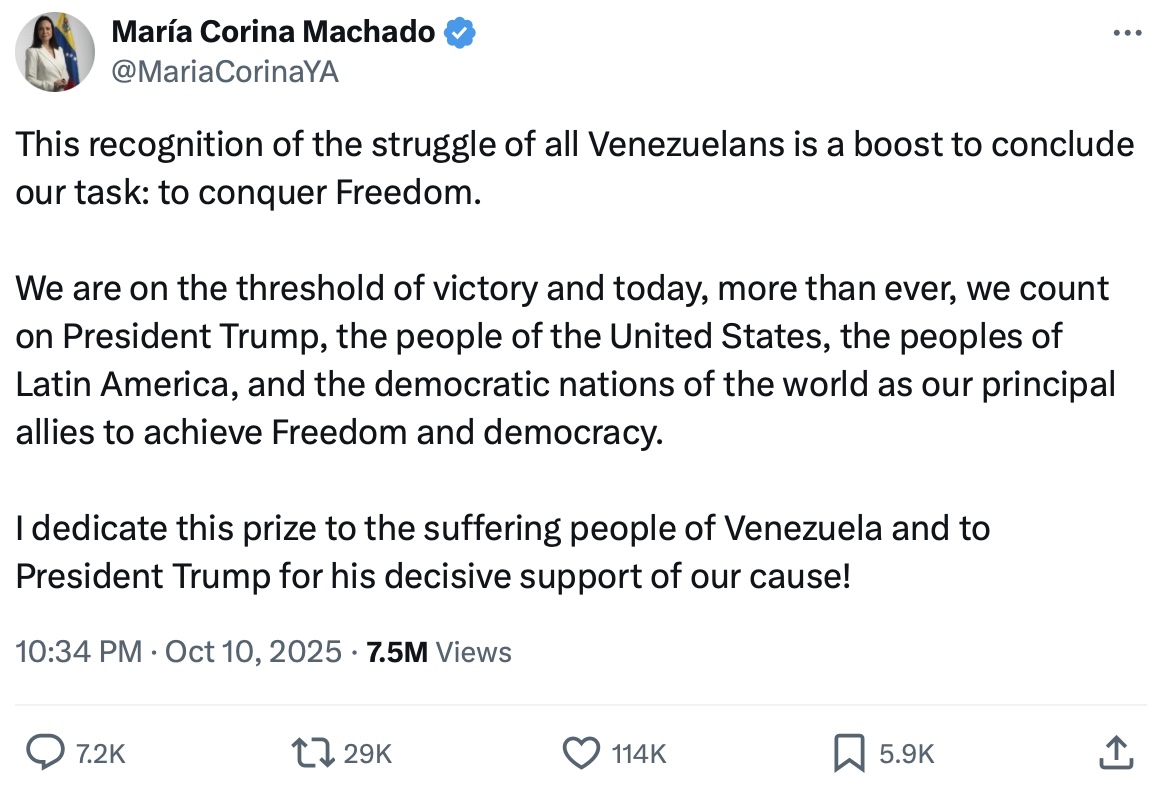Click the María Corina Machado display name
1172x788 pixels.
(273, 33)
